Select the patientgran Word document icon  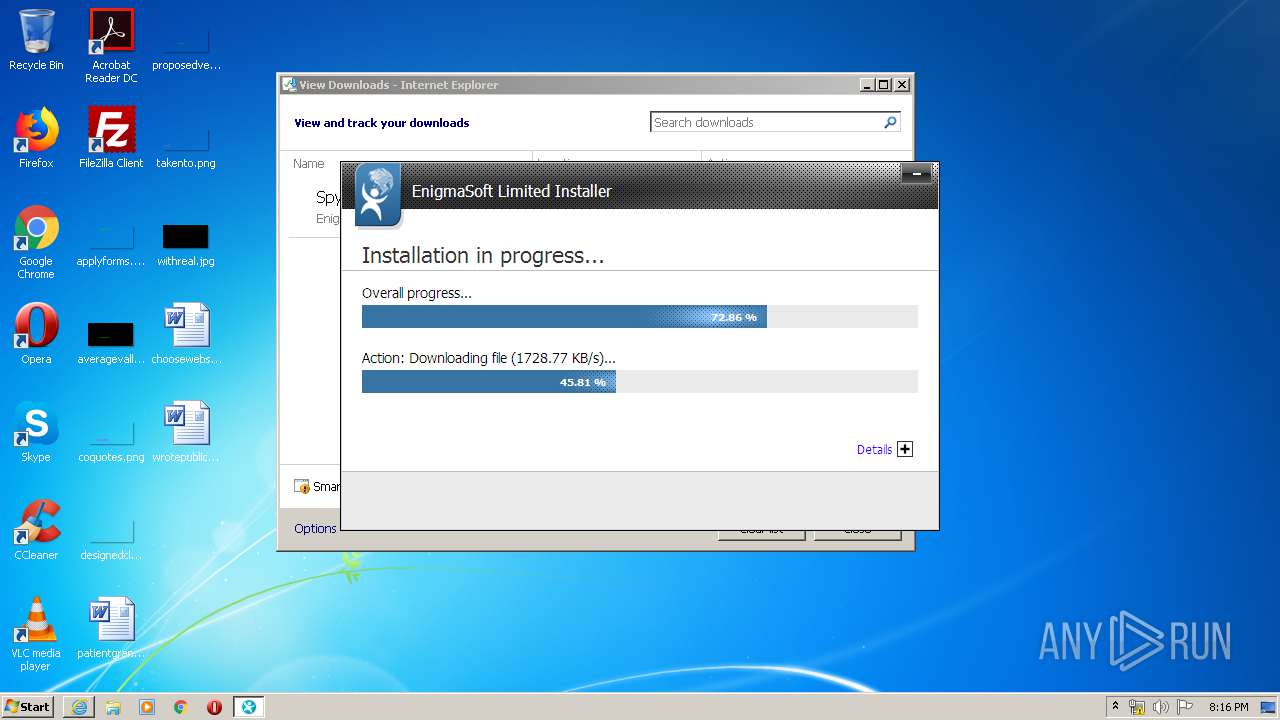111,628
